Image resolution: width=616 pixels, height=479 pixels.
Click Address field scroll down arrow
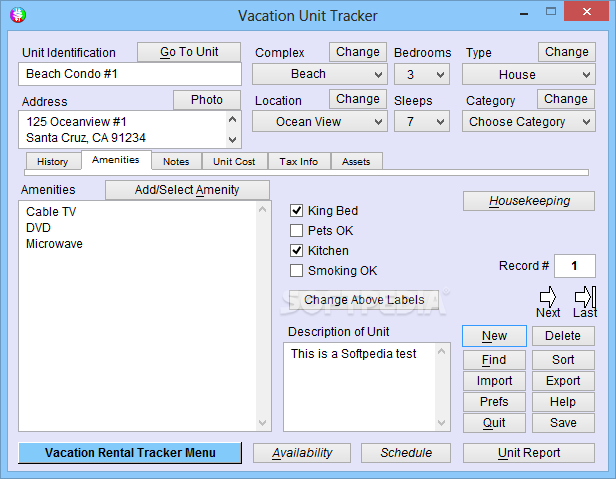pos(233,140)
